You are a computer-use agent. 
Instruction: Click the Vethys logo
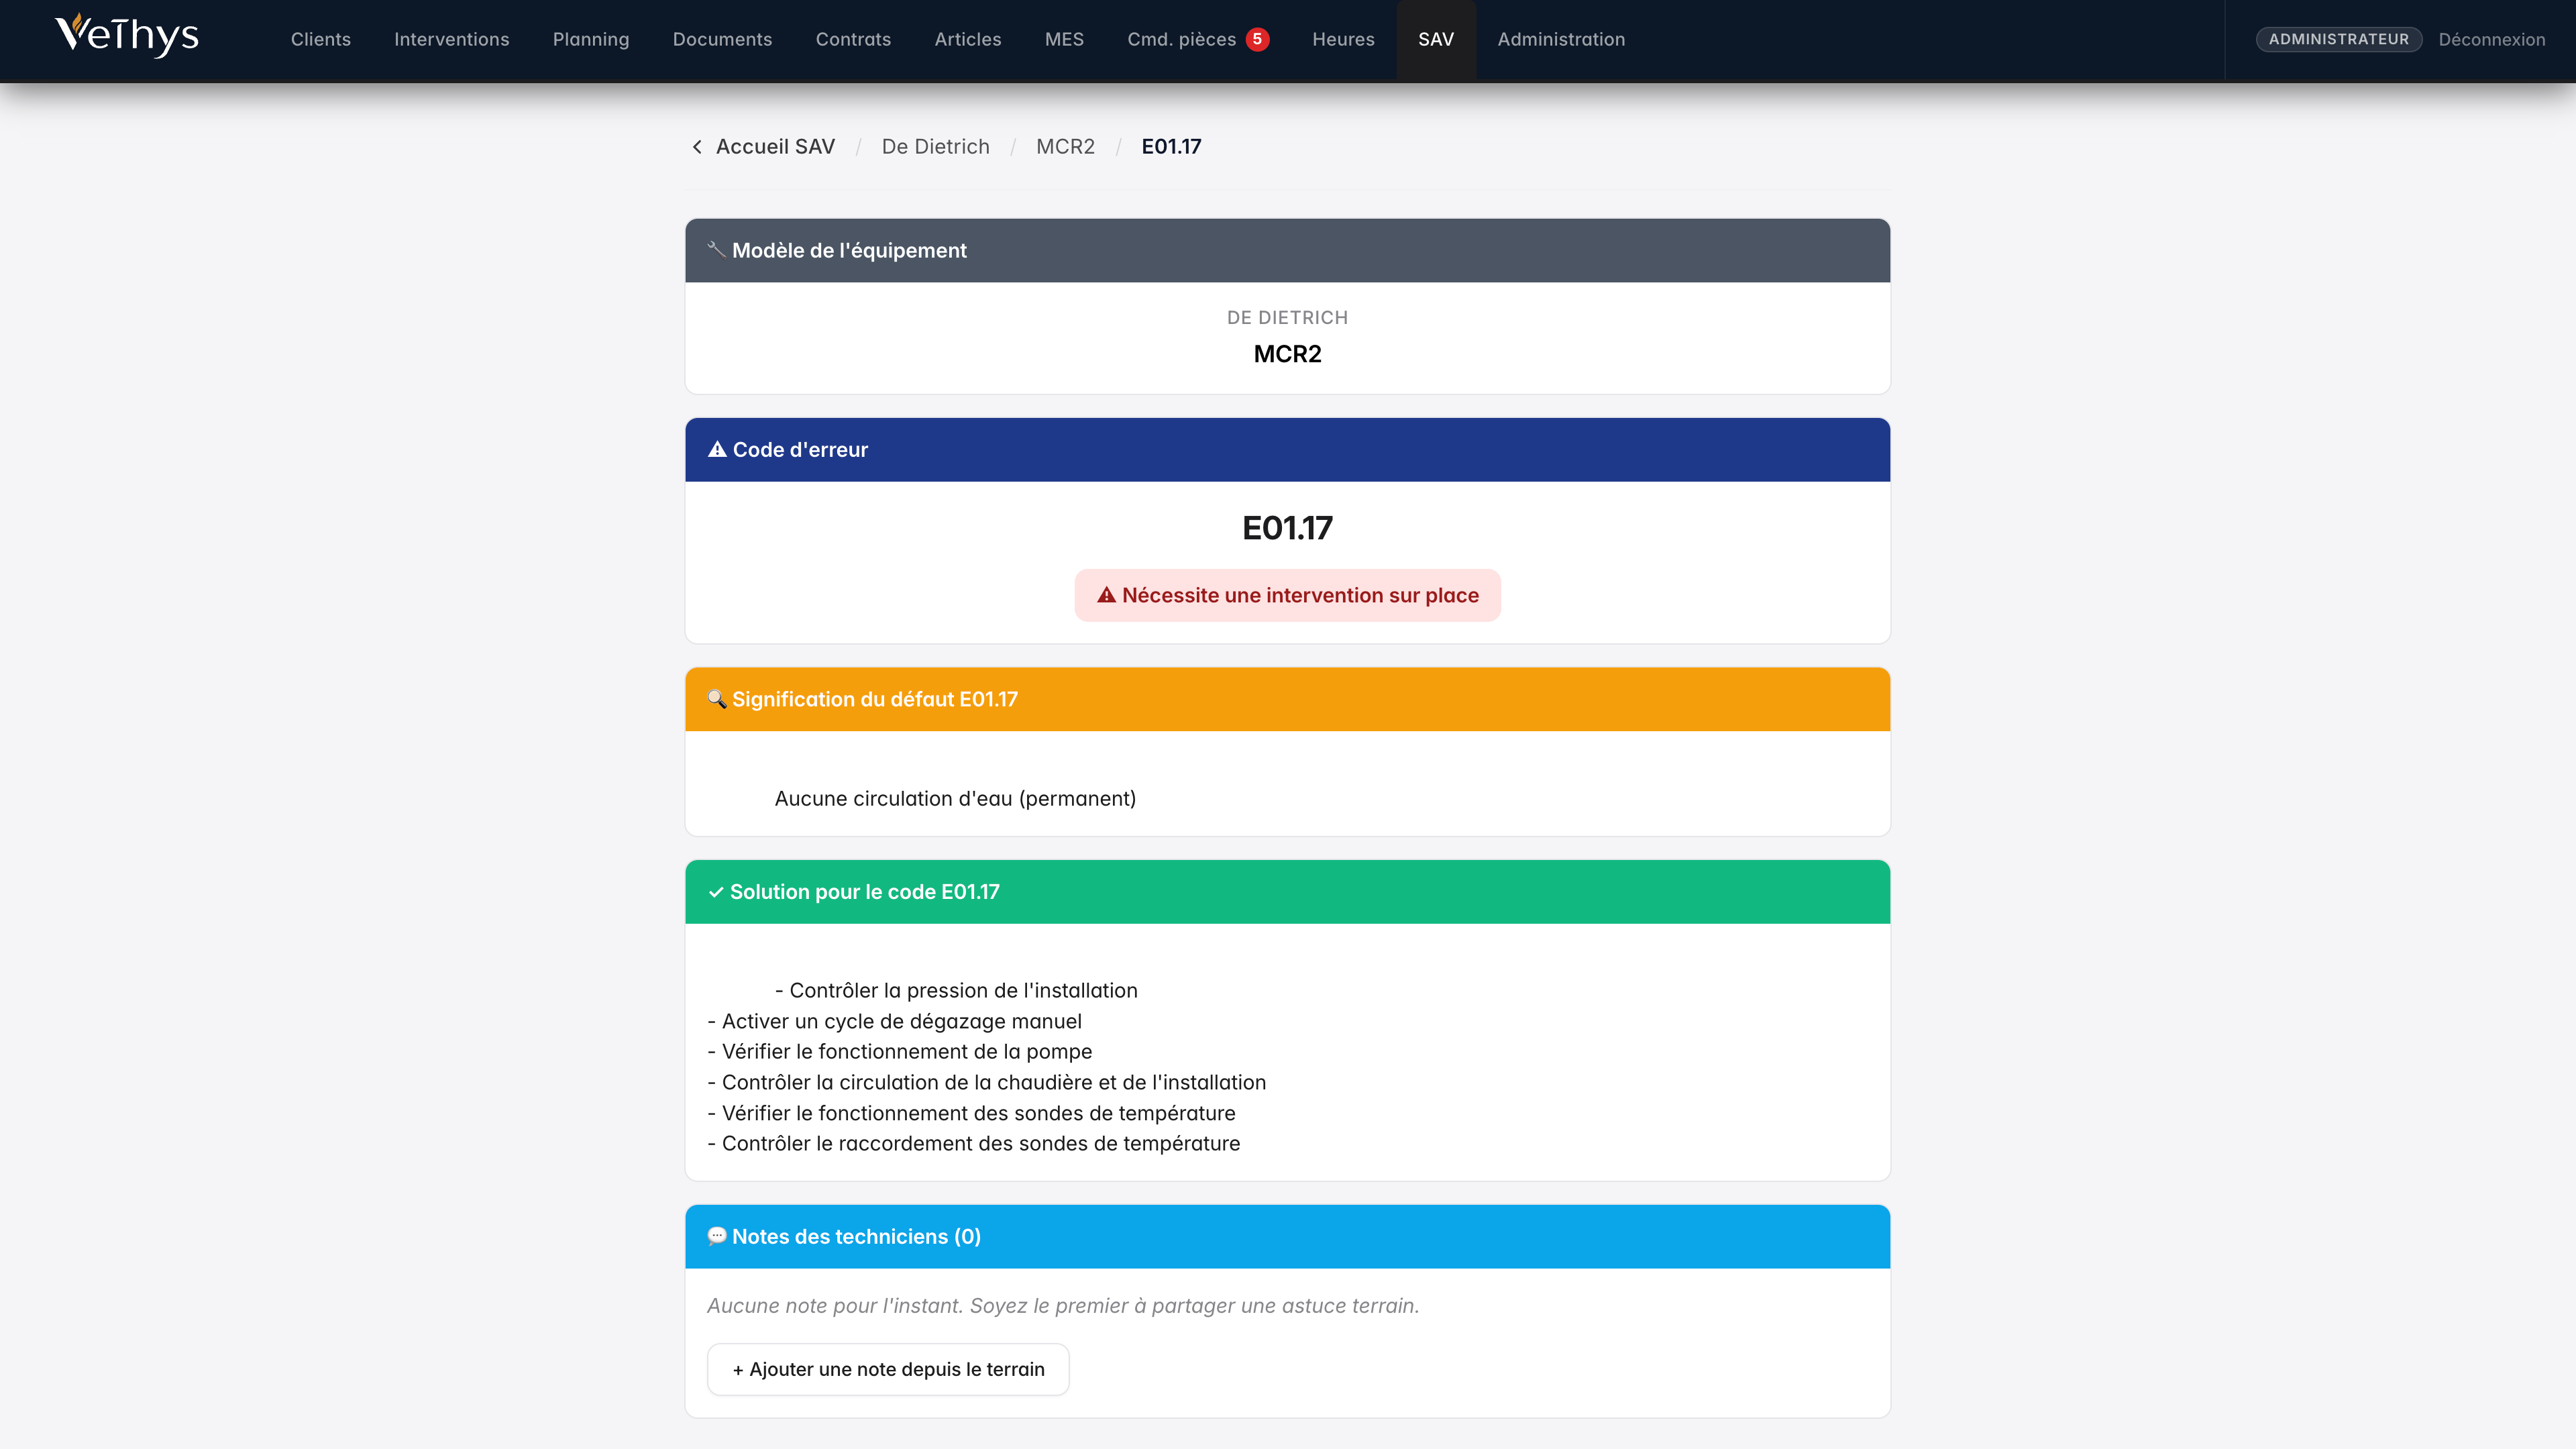coord(127,36)
